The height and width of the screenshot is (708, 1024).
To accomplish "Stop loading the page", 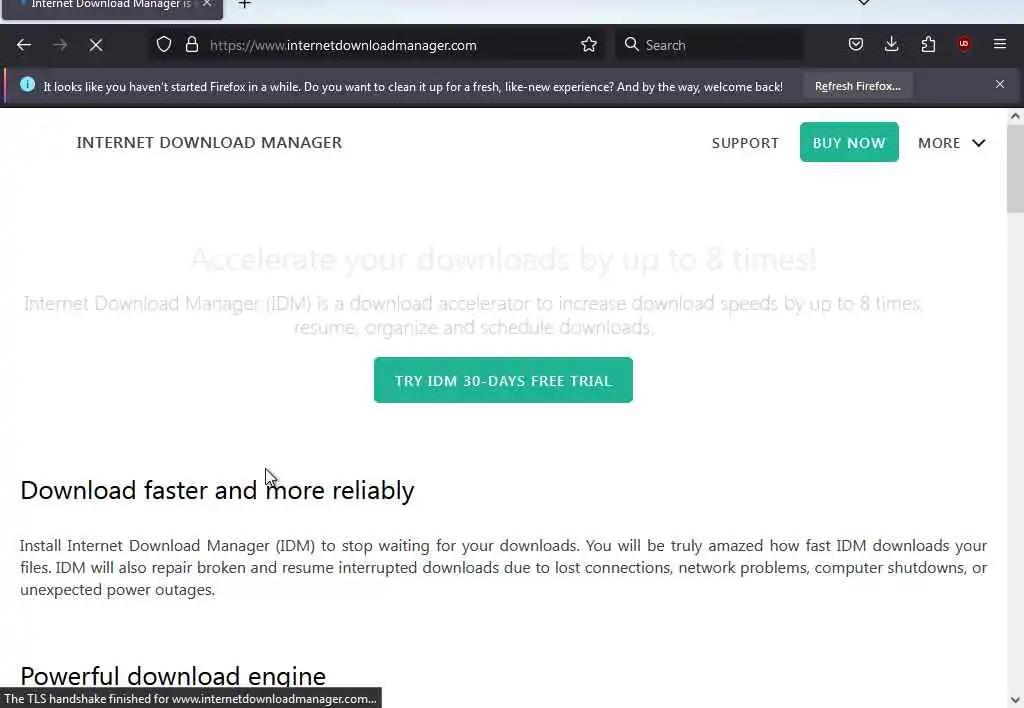I will pyautogui.click(x=96, y=45).
